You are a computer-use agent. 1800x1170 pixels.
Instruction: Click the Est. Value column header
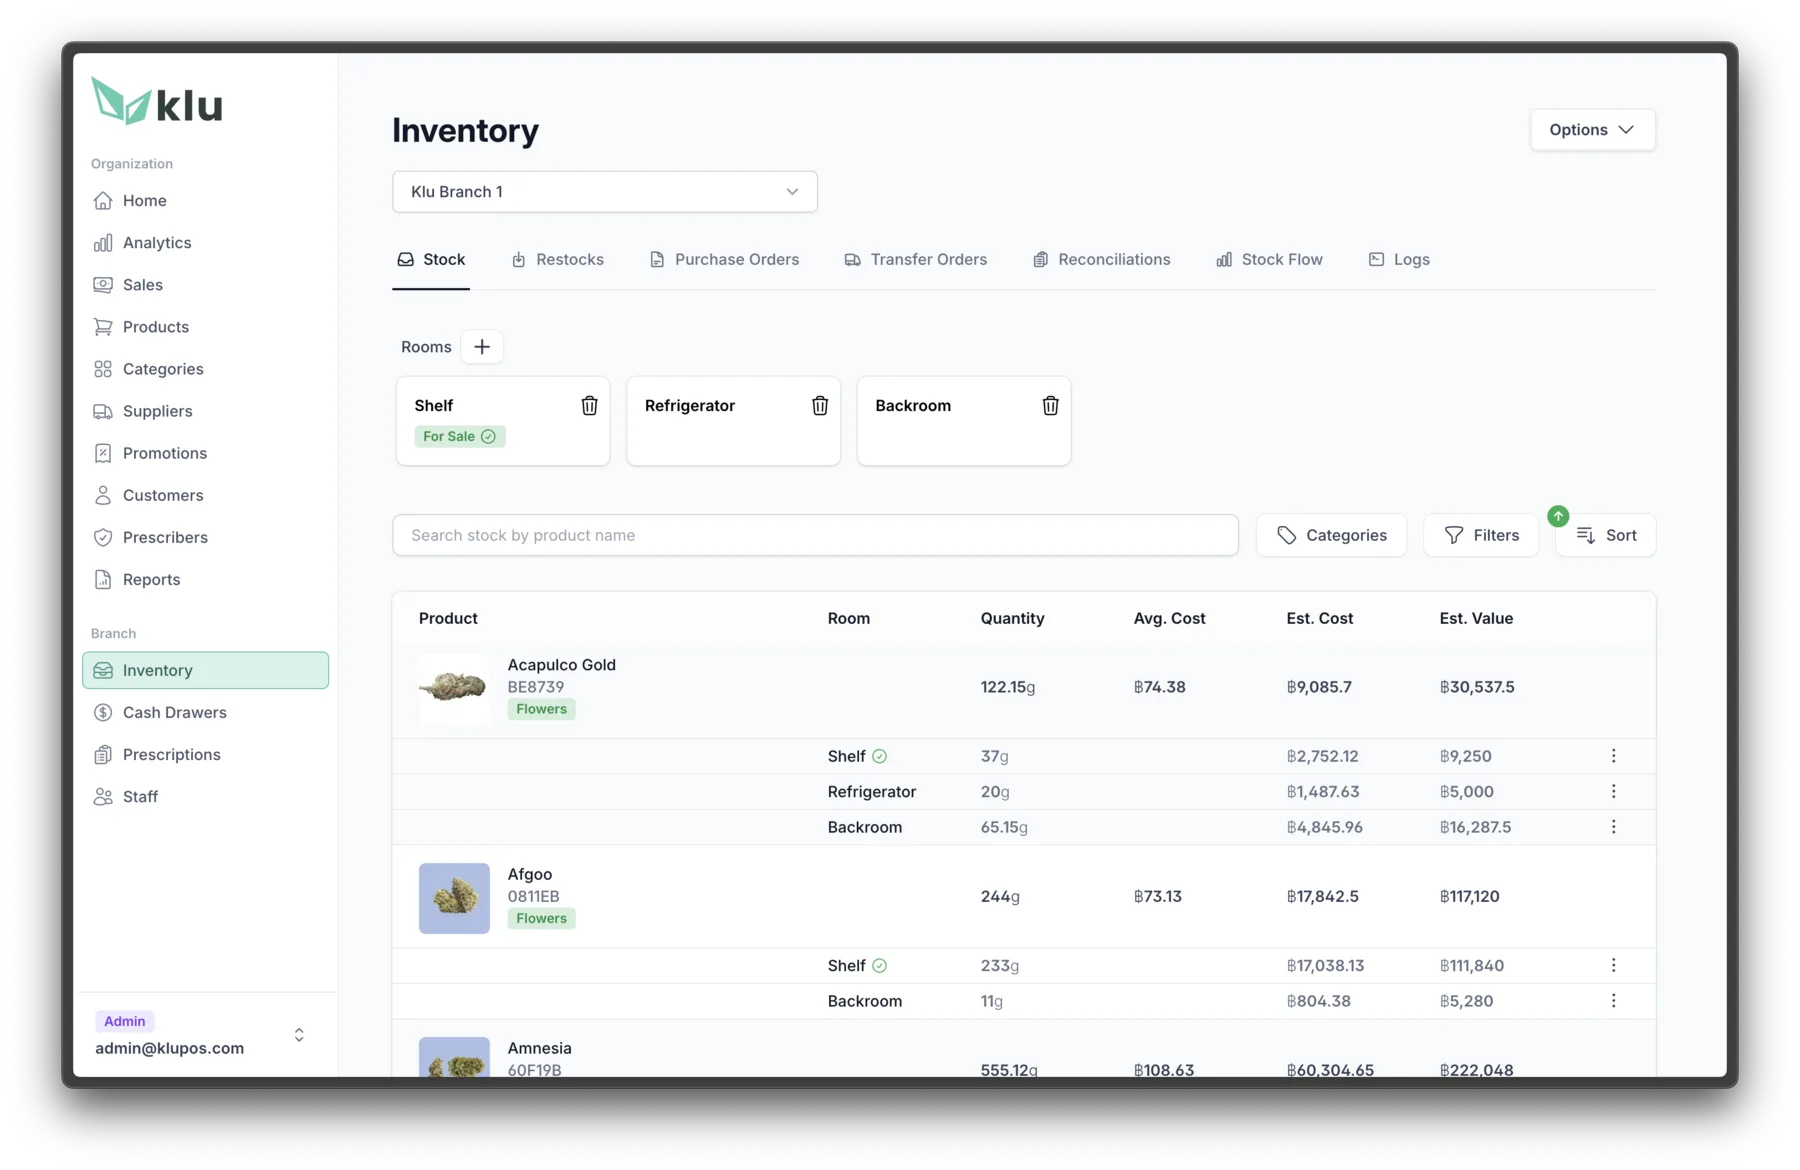pyautogui.click(x=1476, y=618)
